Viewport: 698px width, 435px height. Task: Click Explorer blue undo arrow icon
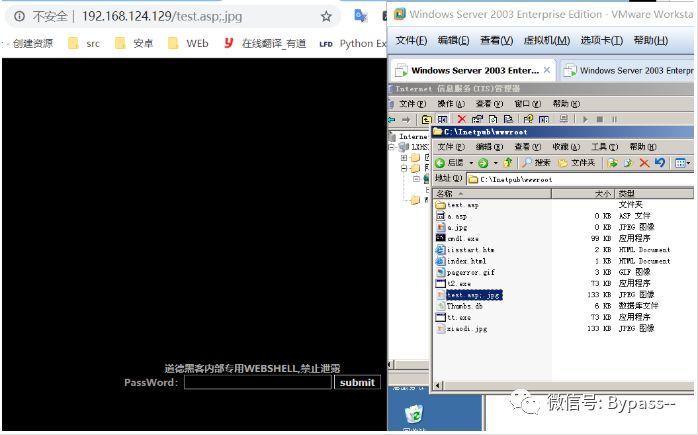click(x=660, y=163)
